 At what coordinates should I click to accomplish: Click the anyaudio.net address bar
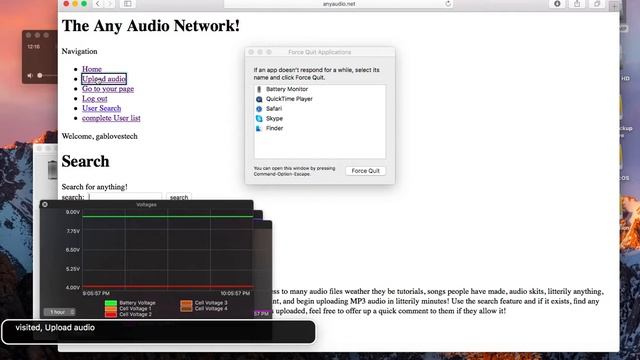click(x=339, y=4)
